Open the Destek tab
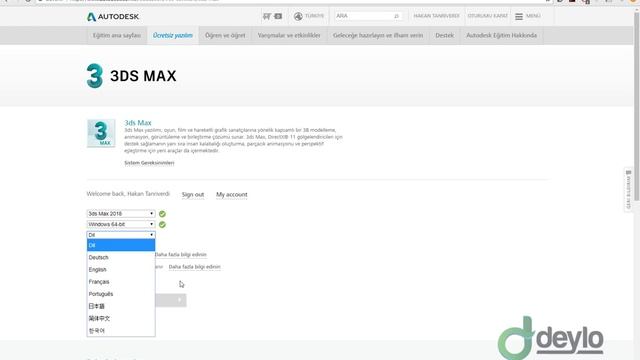Viewport: 640px width, 360px height. tap(444, 36)
